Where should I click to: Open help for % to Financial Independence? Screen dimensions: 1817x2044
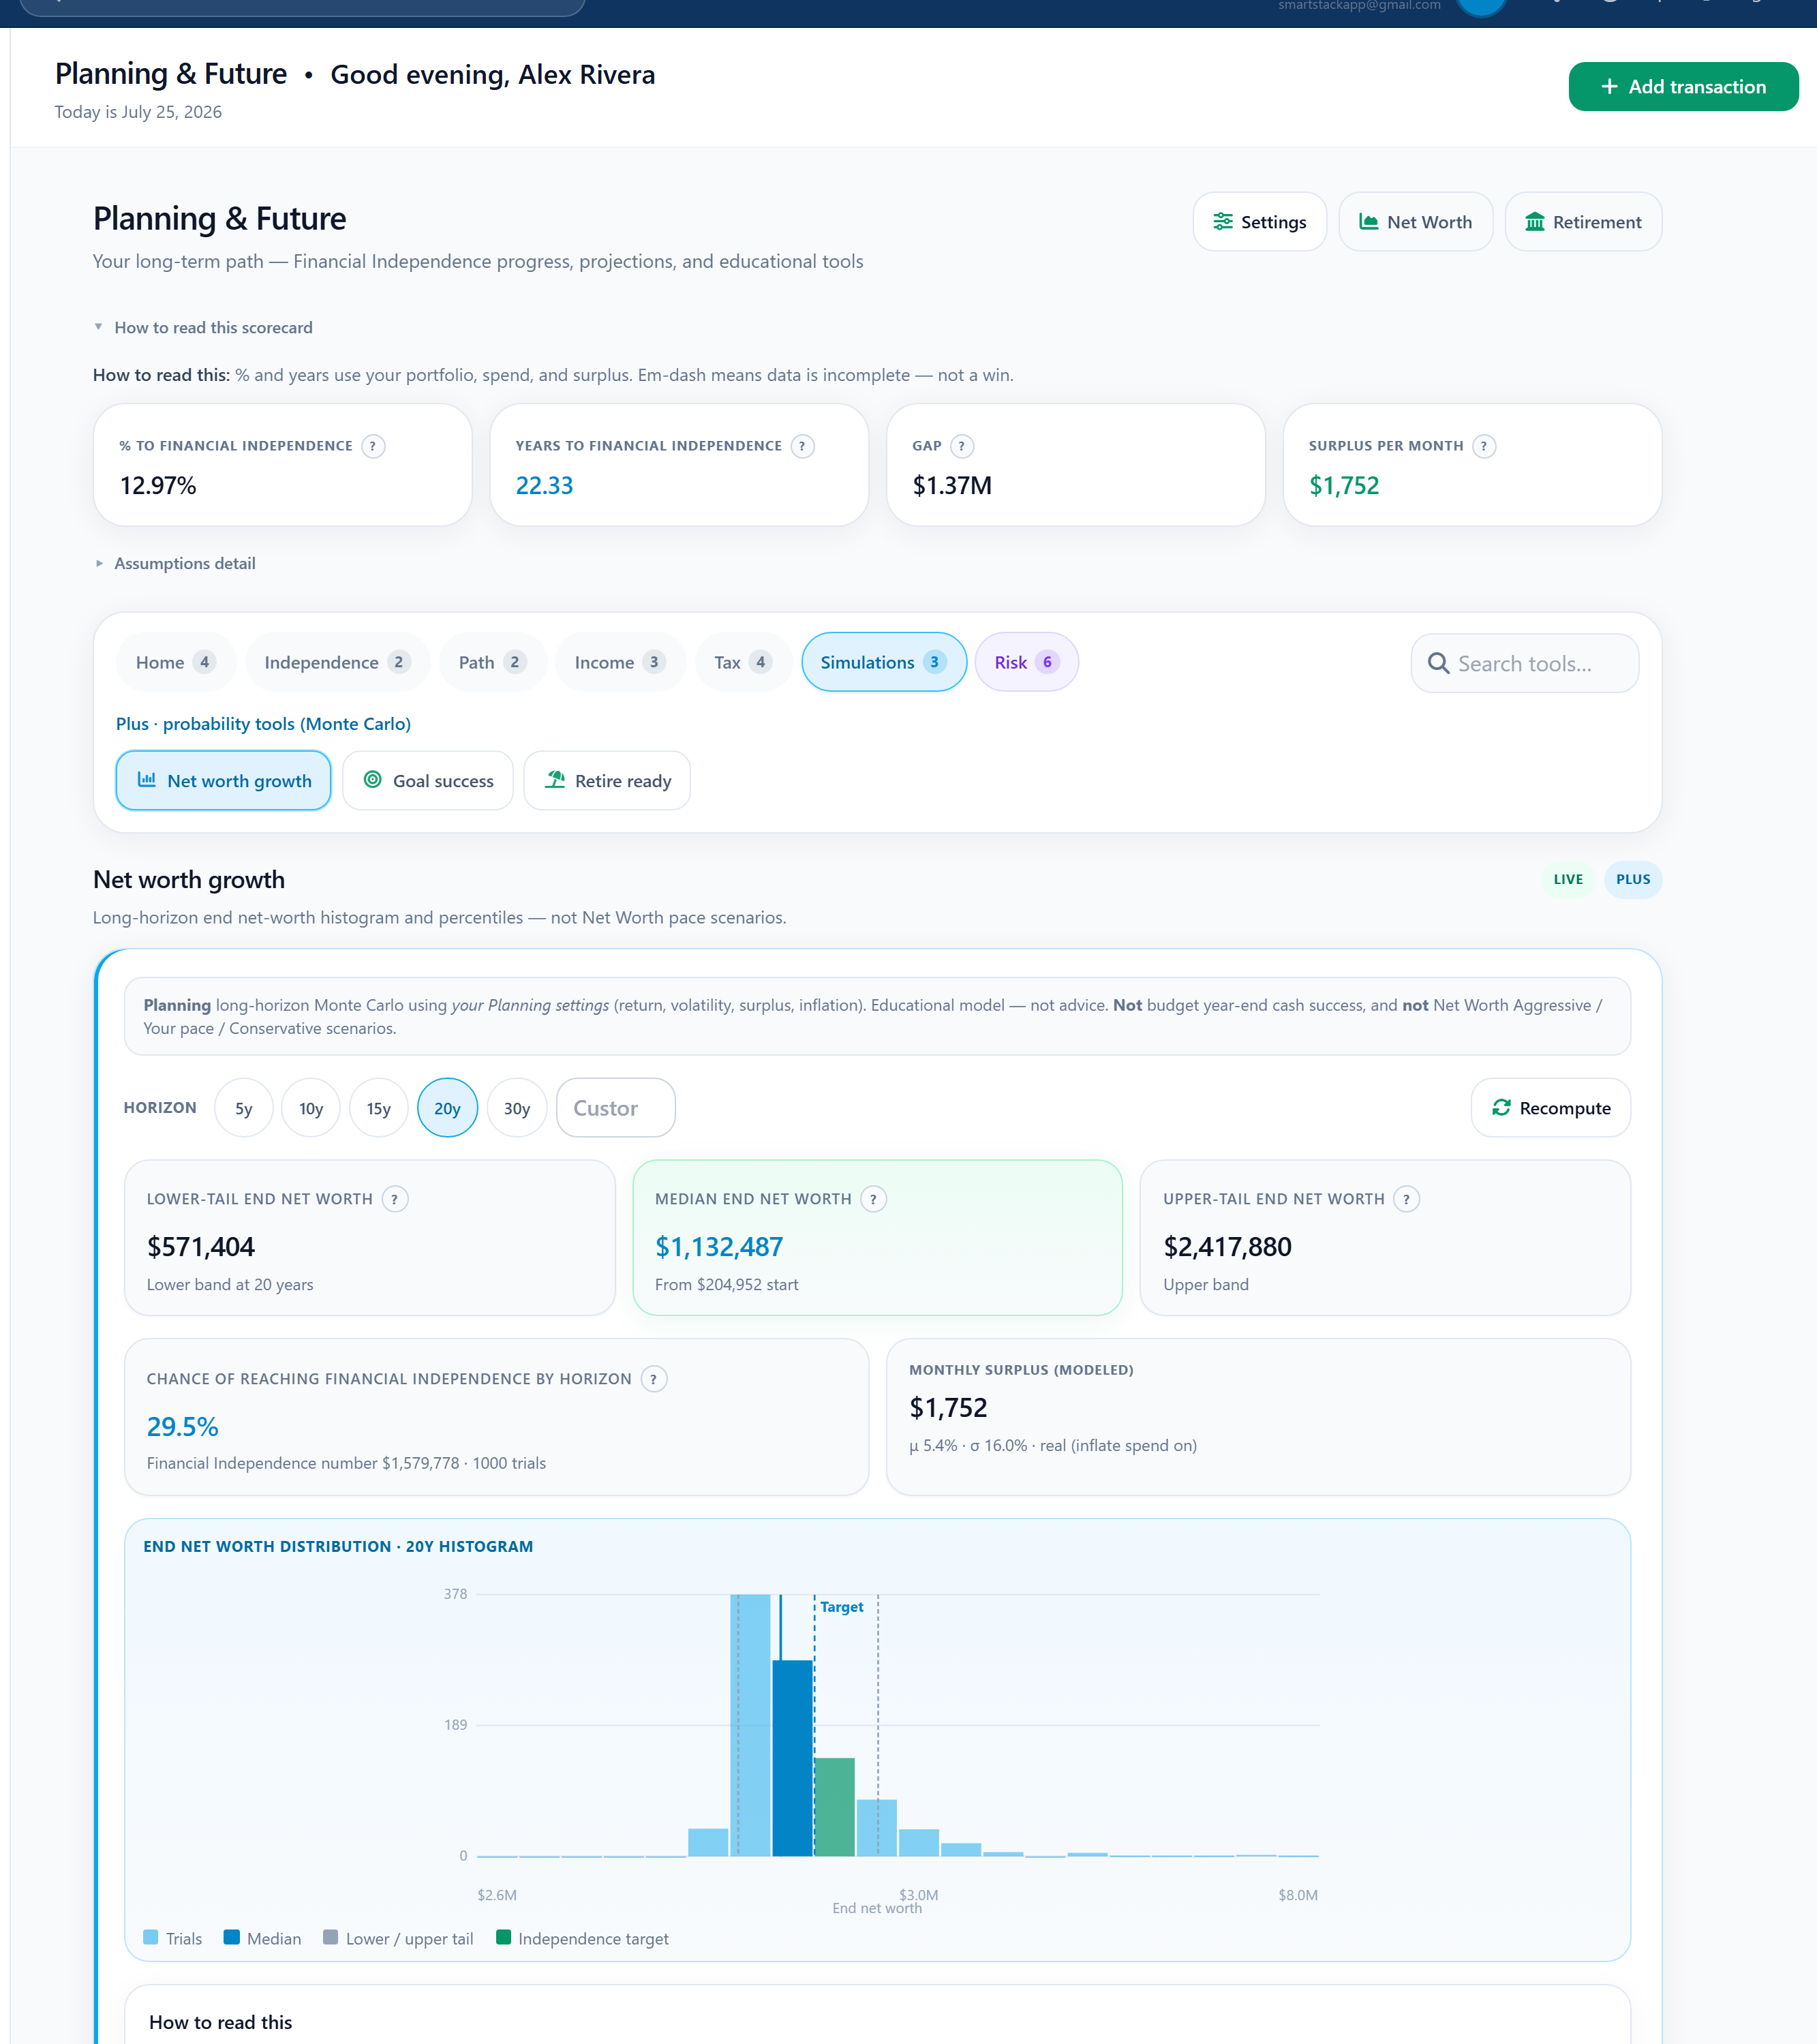pyautogui.click(x=373, y=446)
